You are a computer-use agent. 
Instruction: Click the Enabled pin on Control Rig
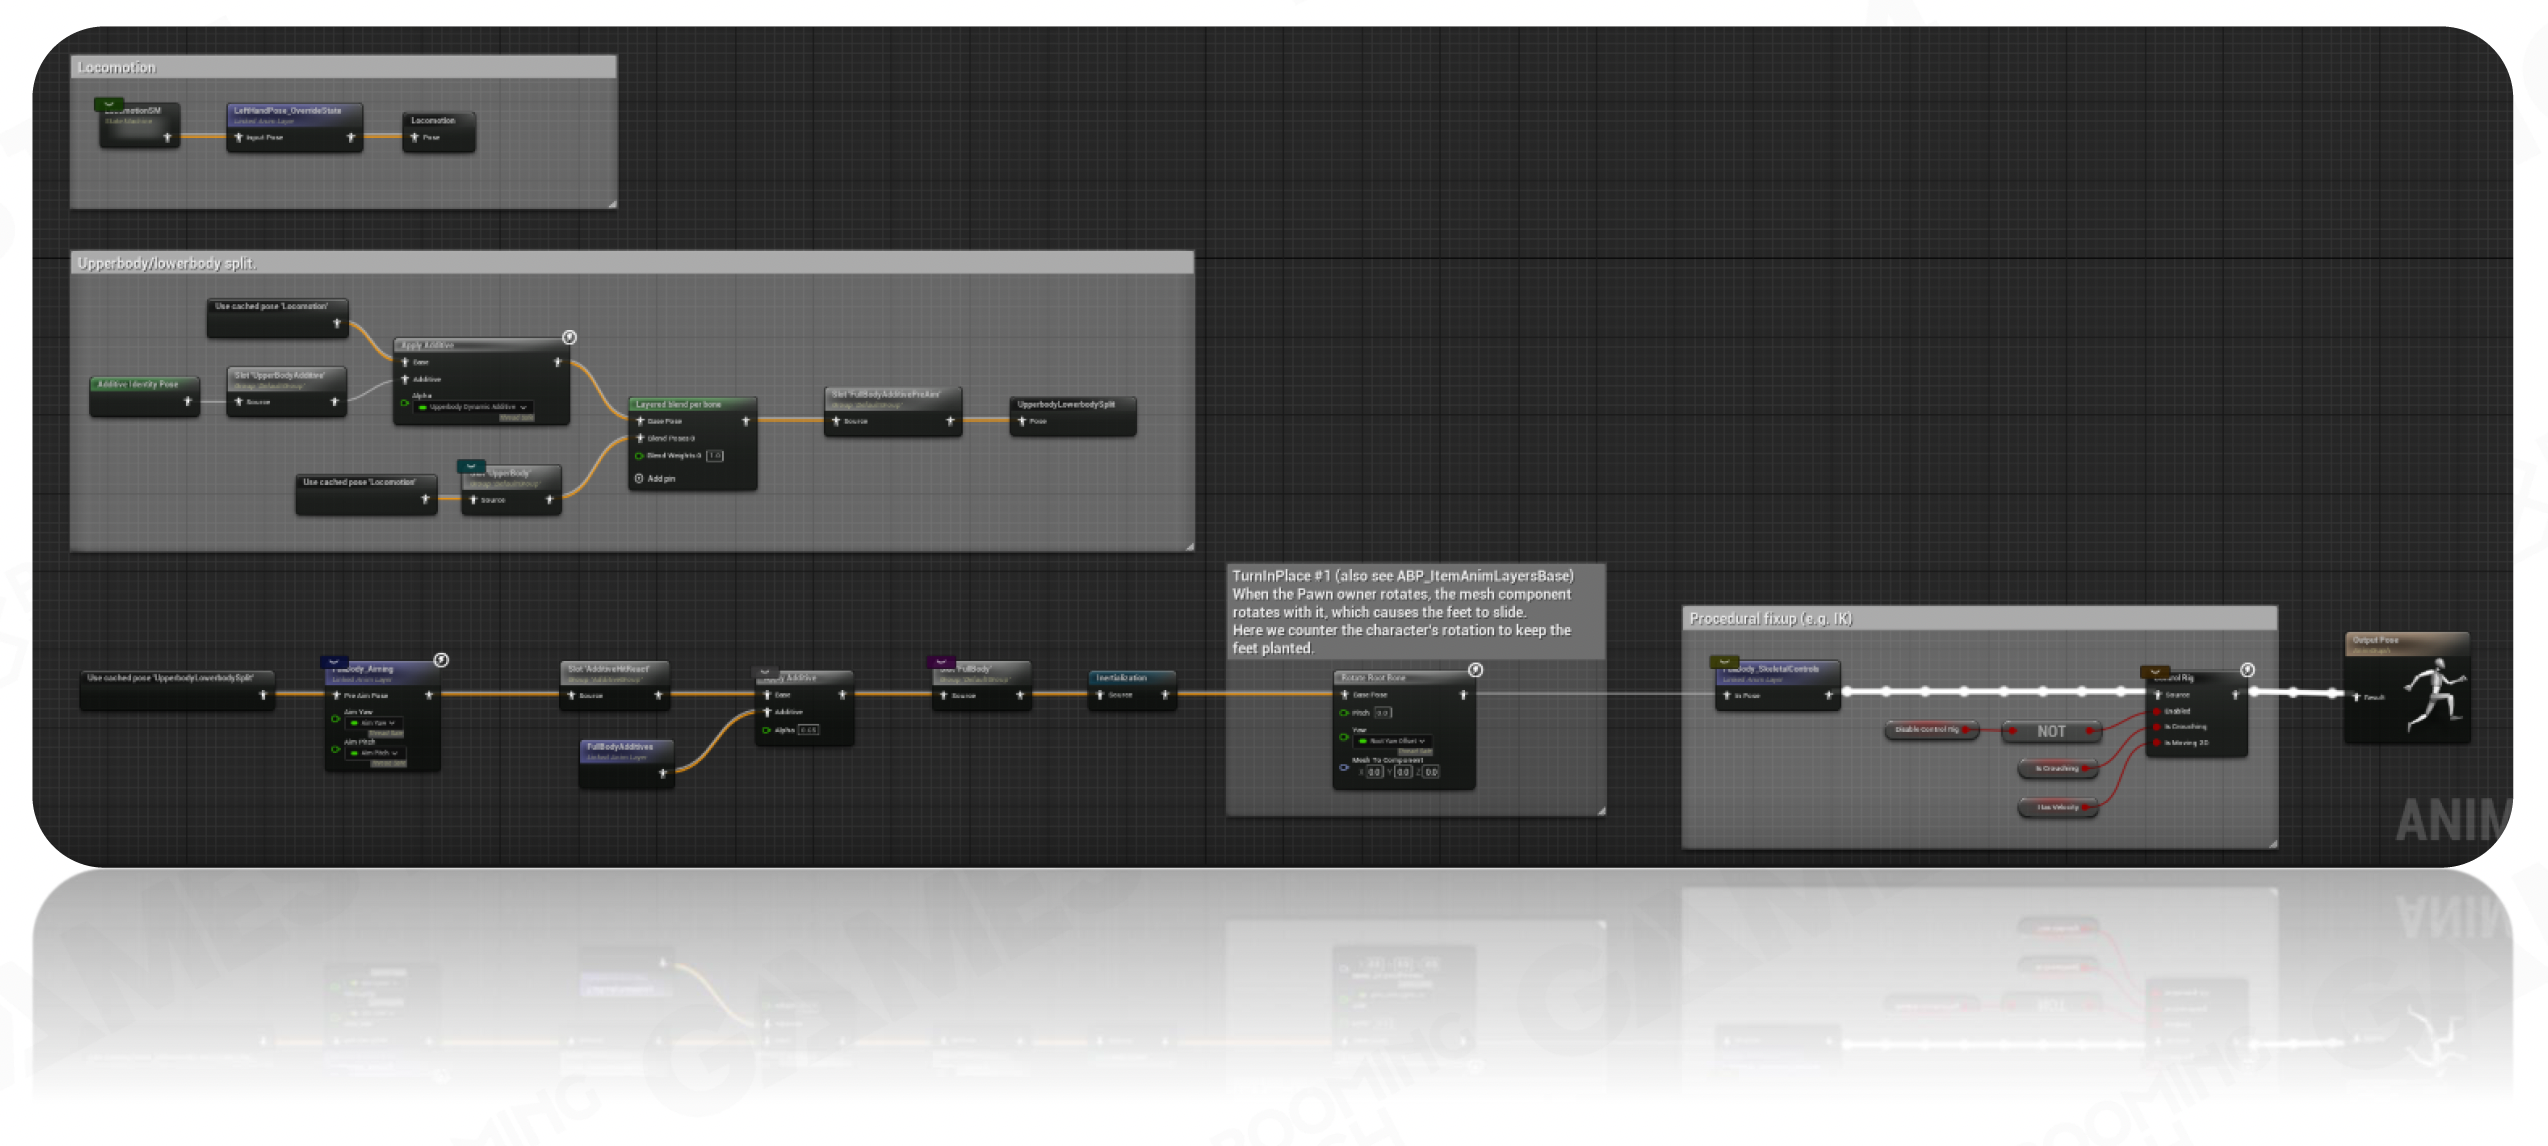pyautogui.click(x=2157, y=711)
